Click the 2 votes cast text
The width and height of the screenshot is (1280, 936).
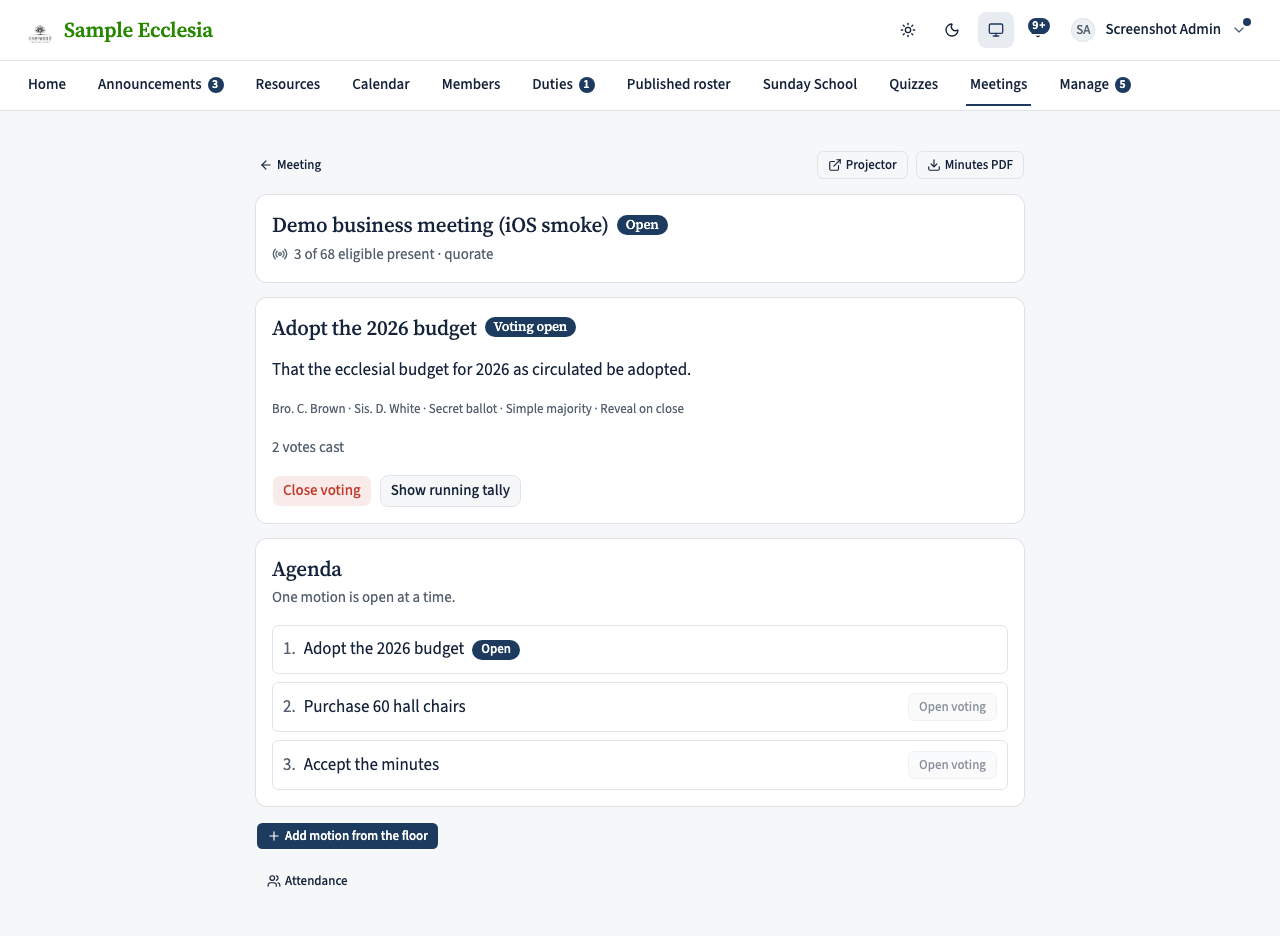[x=308, y=447]
